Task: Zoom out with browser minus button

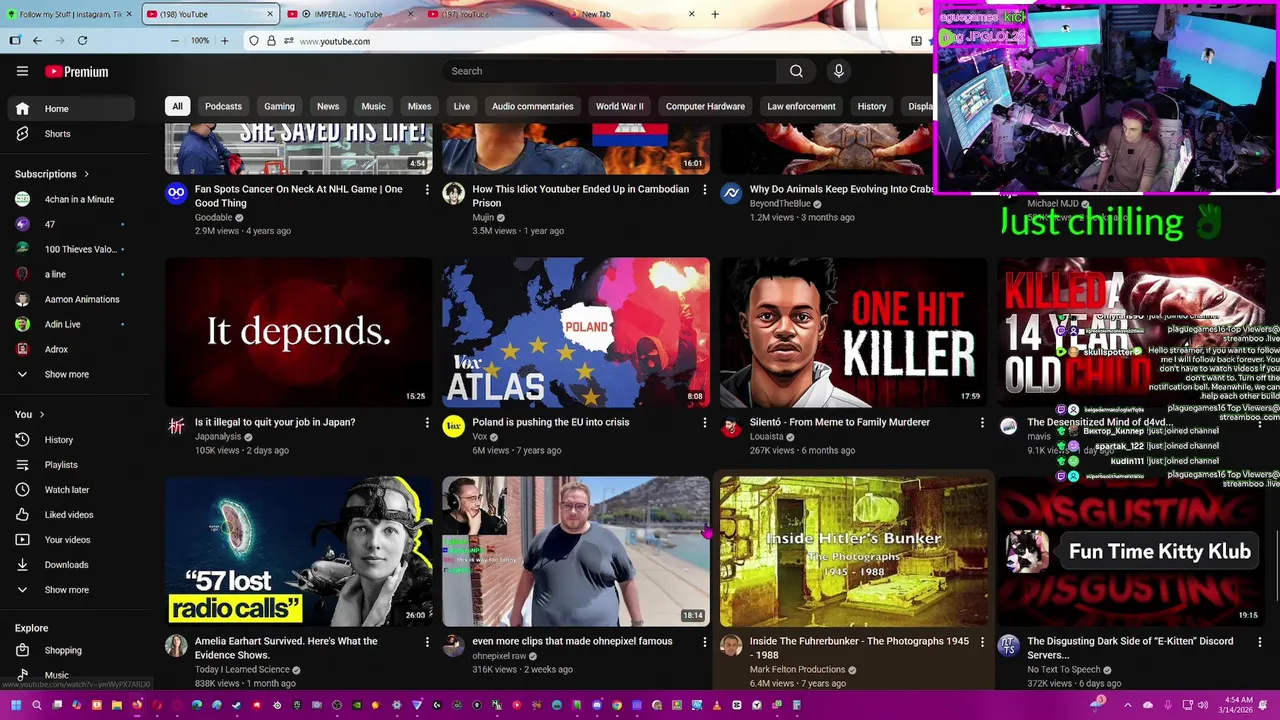Action: pos(174,41)
